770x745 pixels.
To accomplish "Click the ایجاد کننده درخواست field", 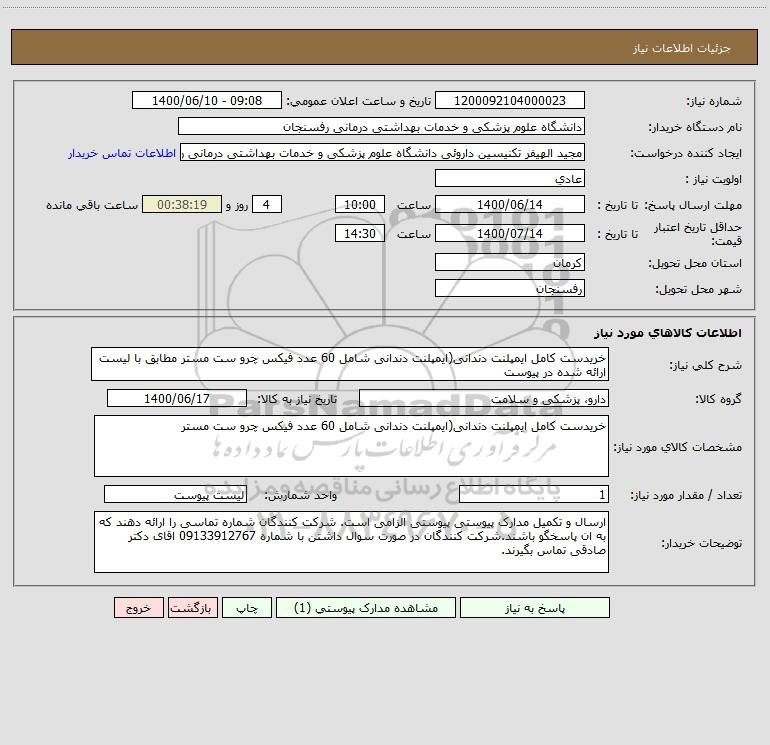I will (x=383, y=153).
